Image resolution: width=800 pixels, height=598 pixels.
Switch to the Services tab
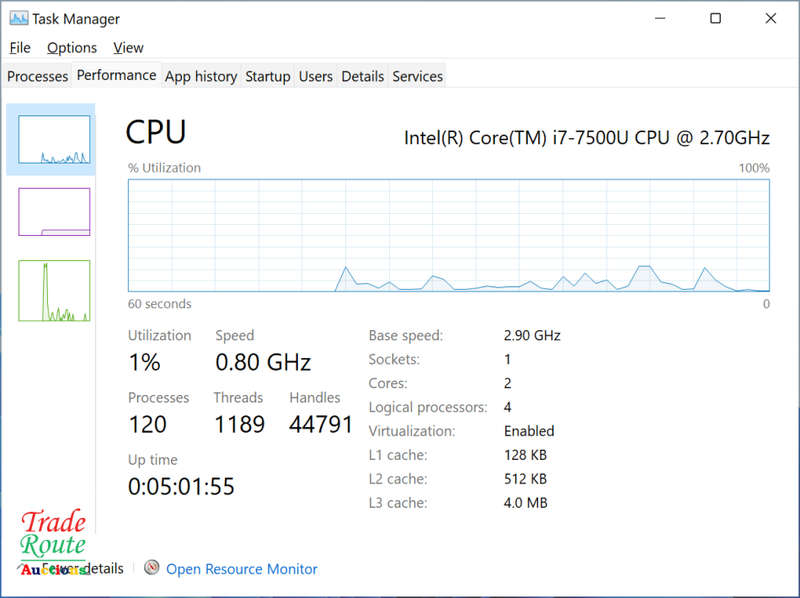[417, 76]
